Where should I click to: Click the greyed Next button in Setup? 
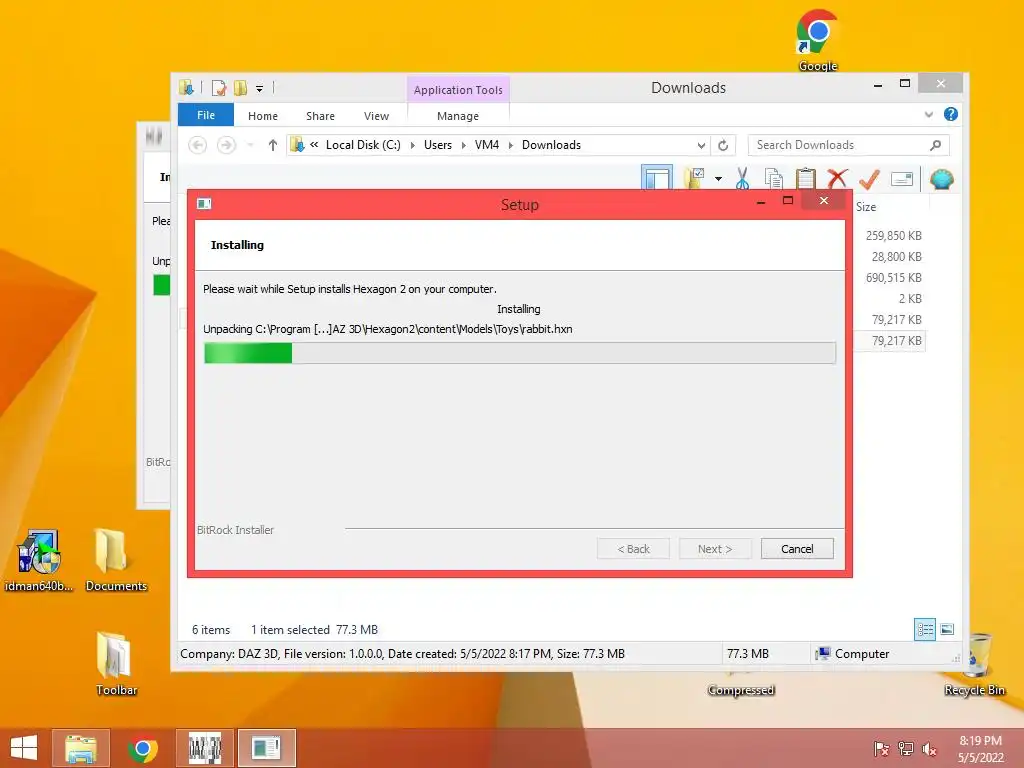(715, 549)
